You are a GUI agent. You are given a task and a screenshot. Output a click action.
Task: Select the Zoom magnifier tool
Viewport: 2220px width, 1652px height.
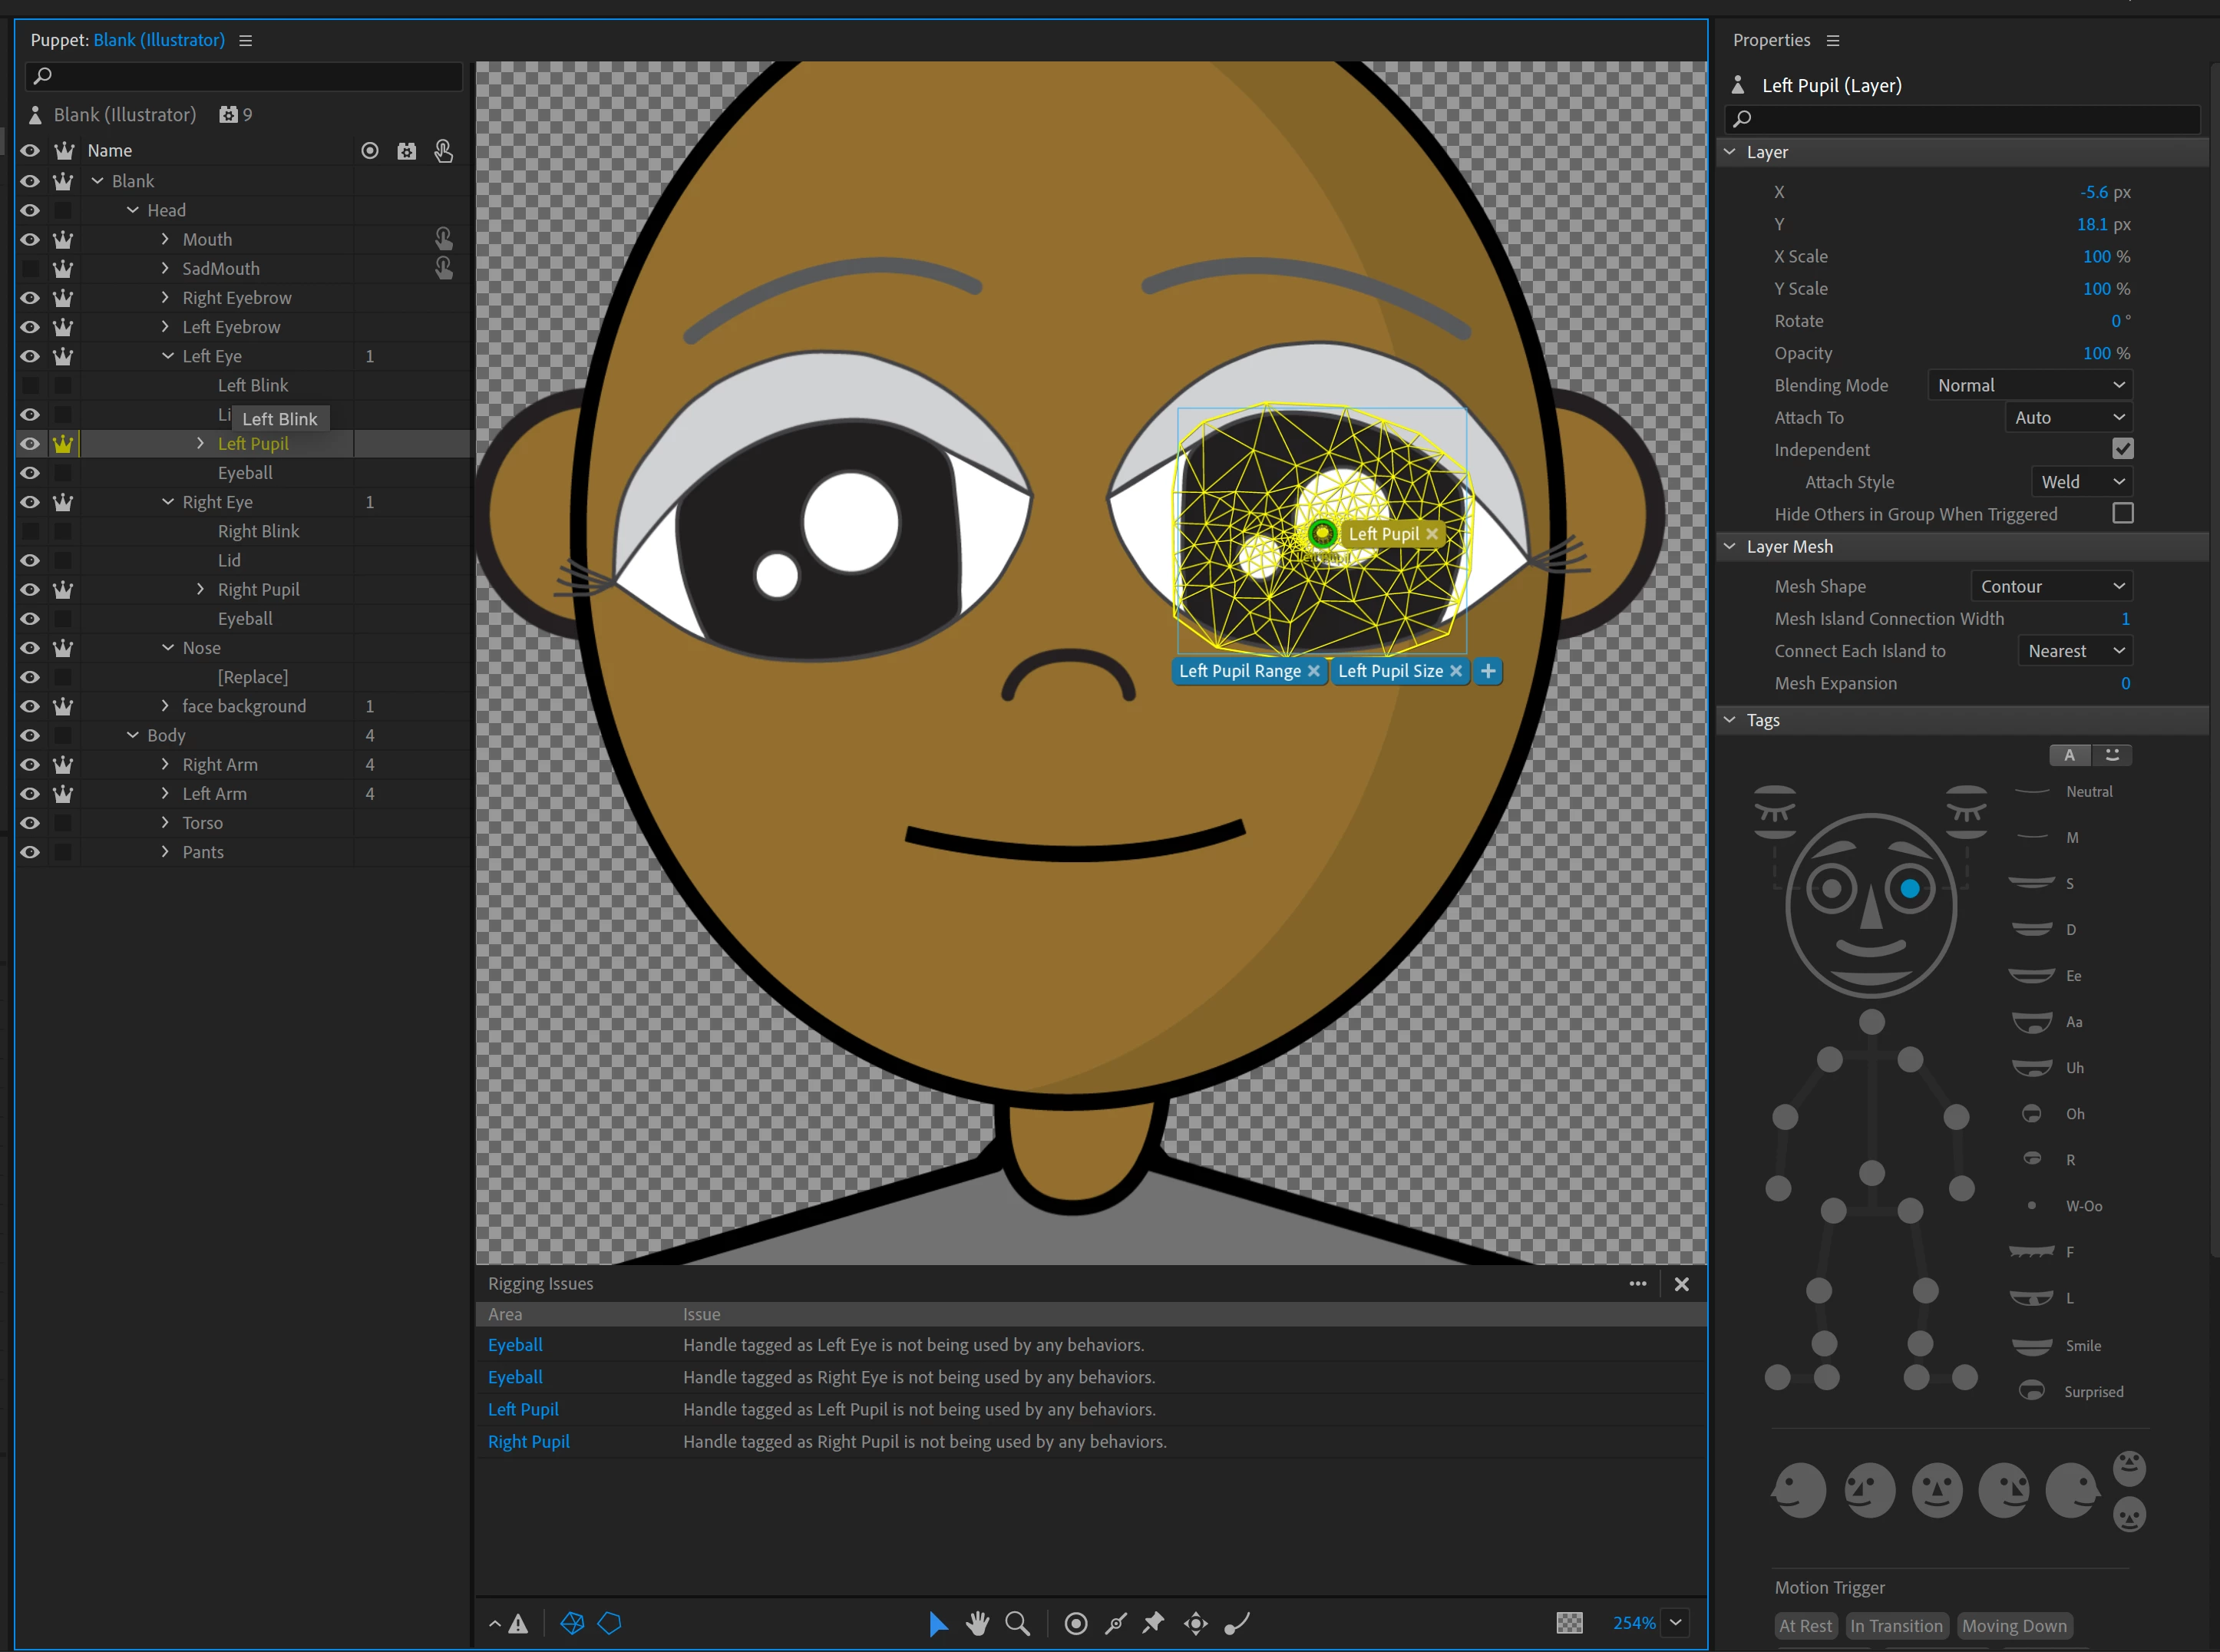point(1017,1623)
